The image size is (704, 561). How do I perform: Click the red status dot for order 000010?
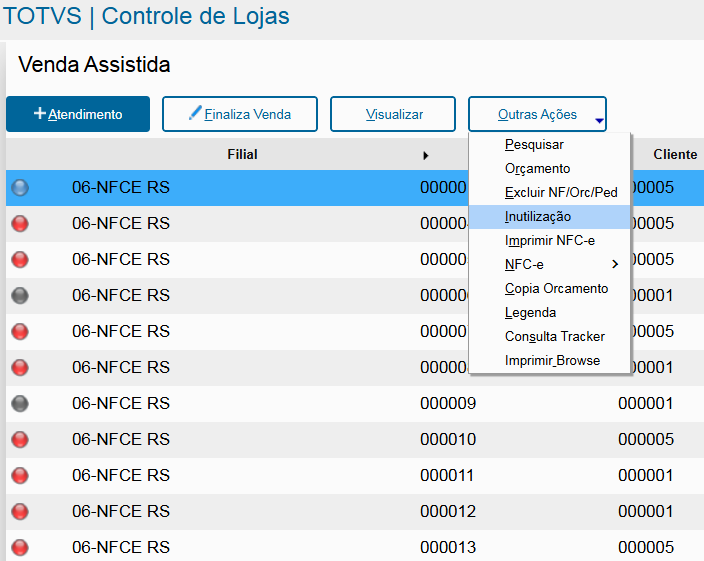(20, 439)
